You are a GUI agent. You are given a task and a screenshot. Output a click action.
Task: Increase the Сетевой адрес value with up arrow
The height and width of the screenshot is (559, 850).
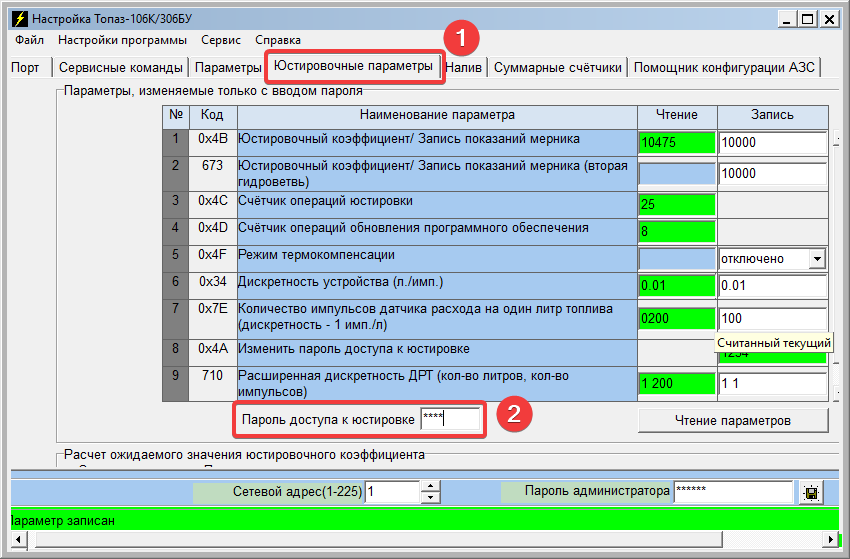coord(430,486)
